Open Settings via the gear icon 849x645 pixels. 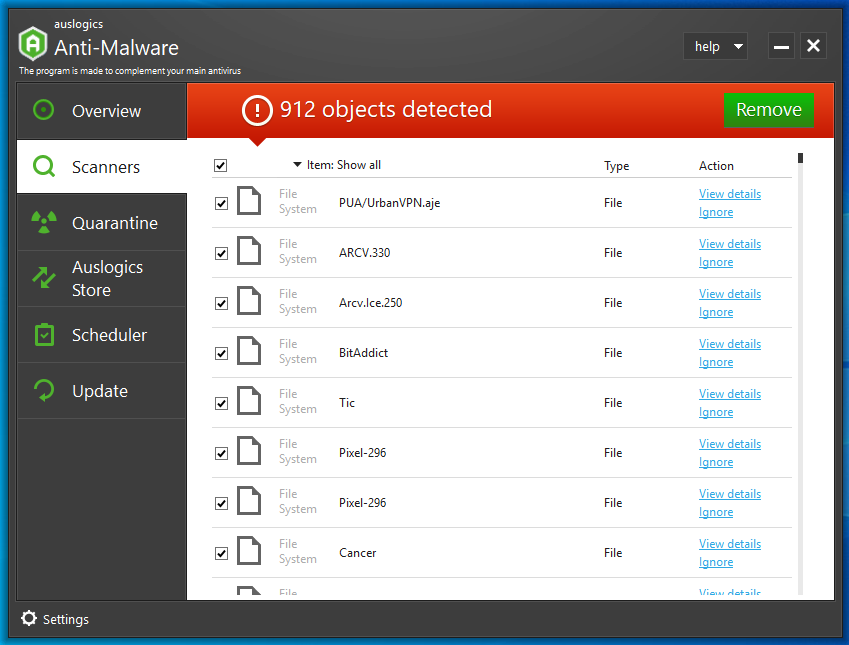coord(29,619)
